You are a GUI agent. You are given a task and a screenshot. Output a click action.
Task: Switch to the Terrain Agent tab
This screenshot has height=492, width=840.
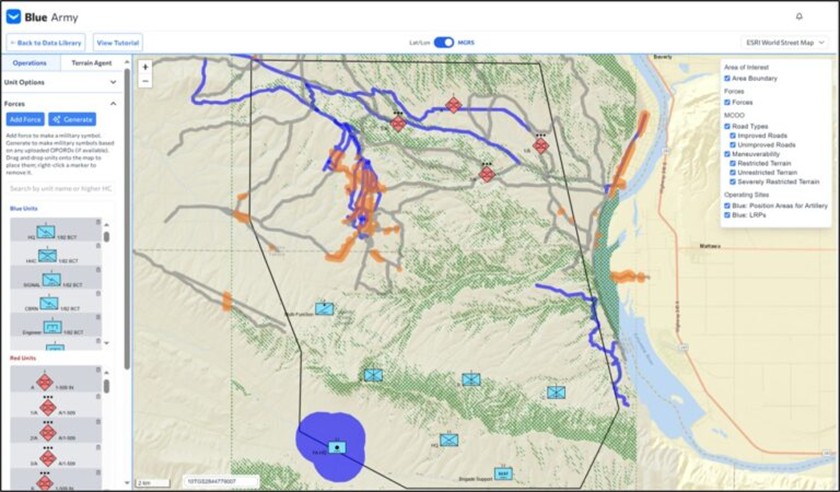(x=91, y=63)
